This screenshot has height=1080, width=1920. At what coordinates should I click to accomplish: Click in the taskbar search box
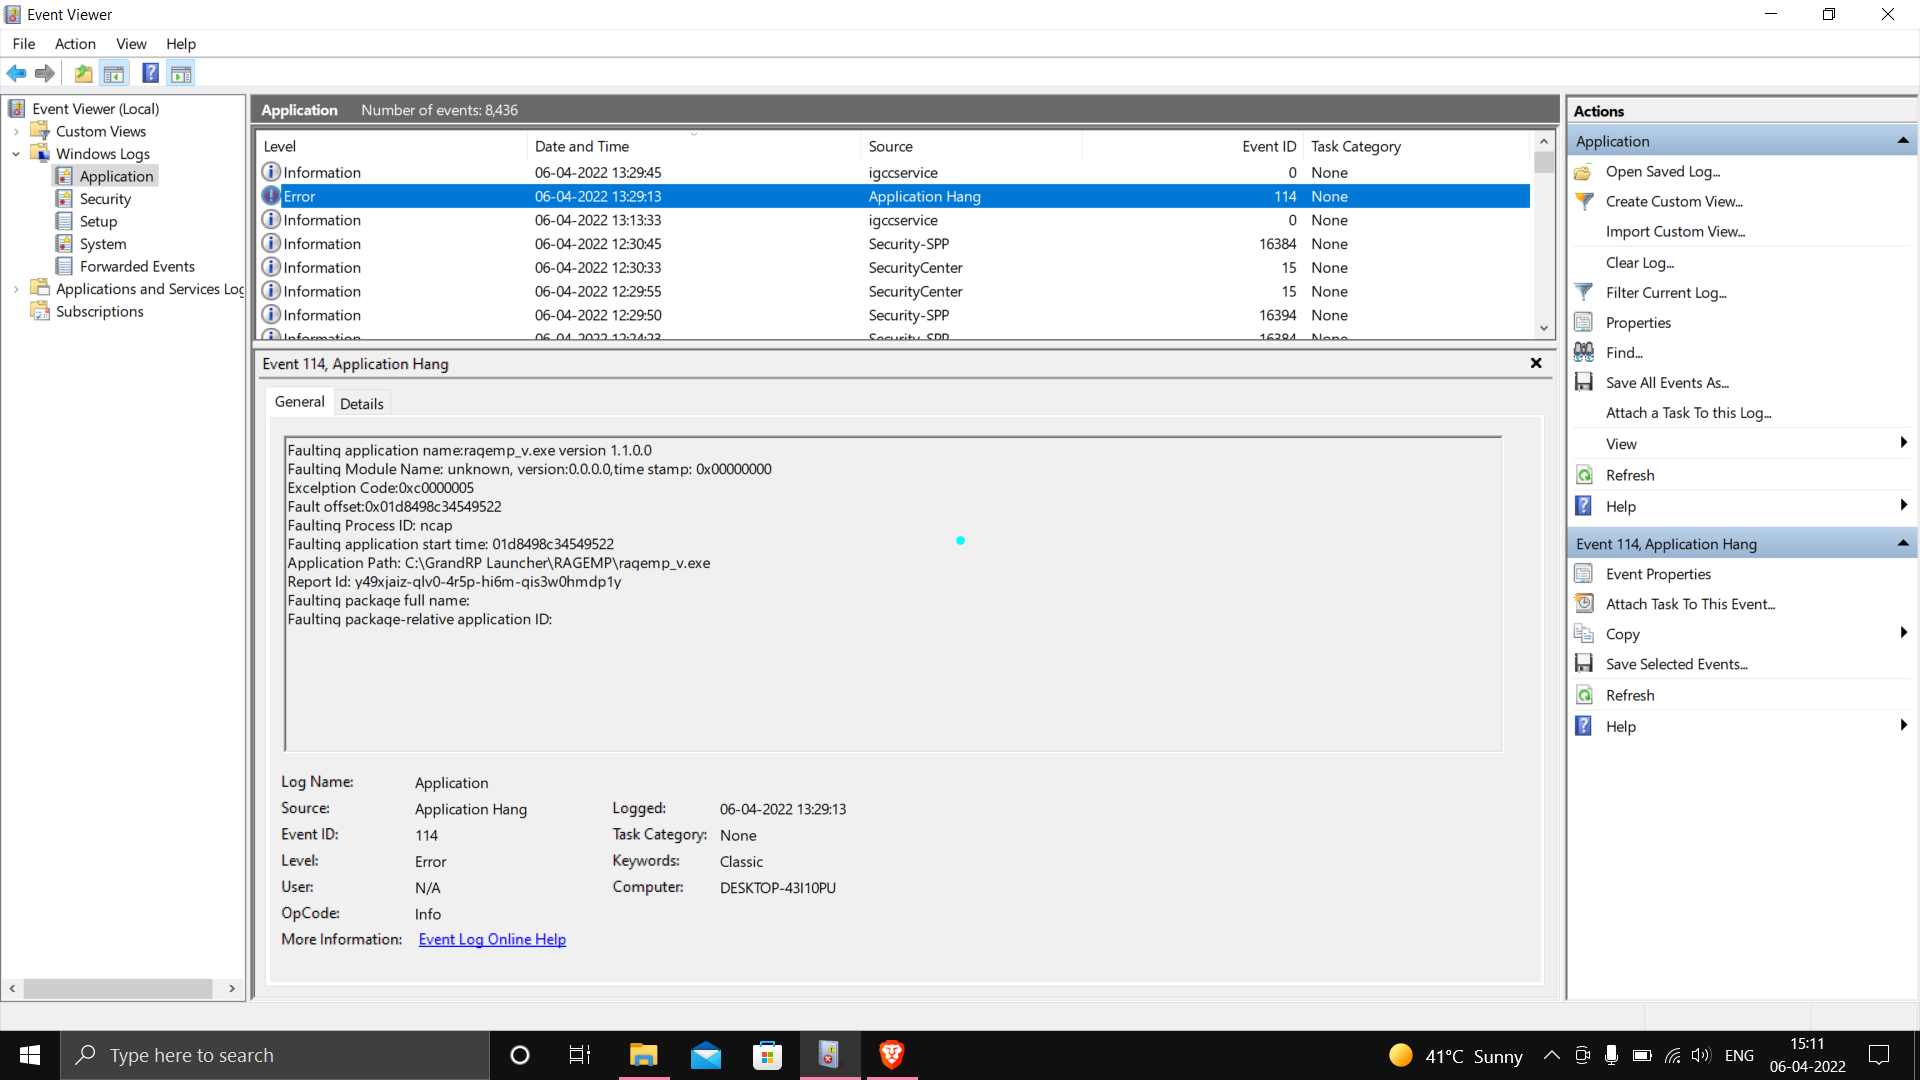point(275,1055)
